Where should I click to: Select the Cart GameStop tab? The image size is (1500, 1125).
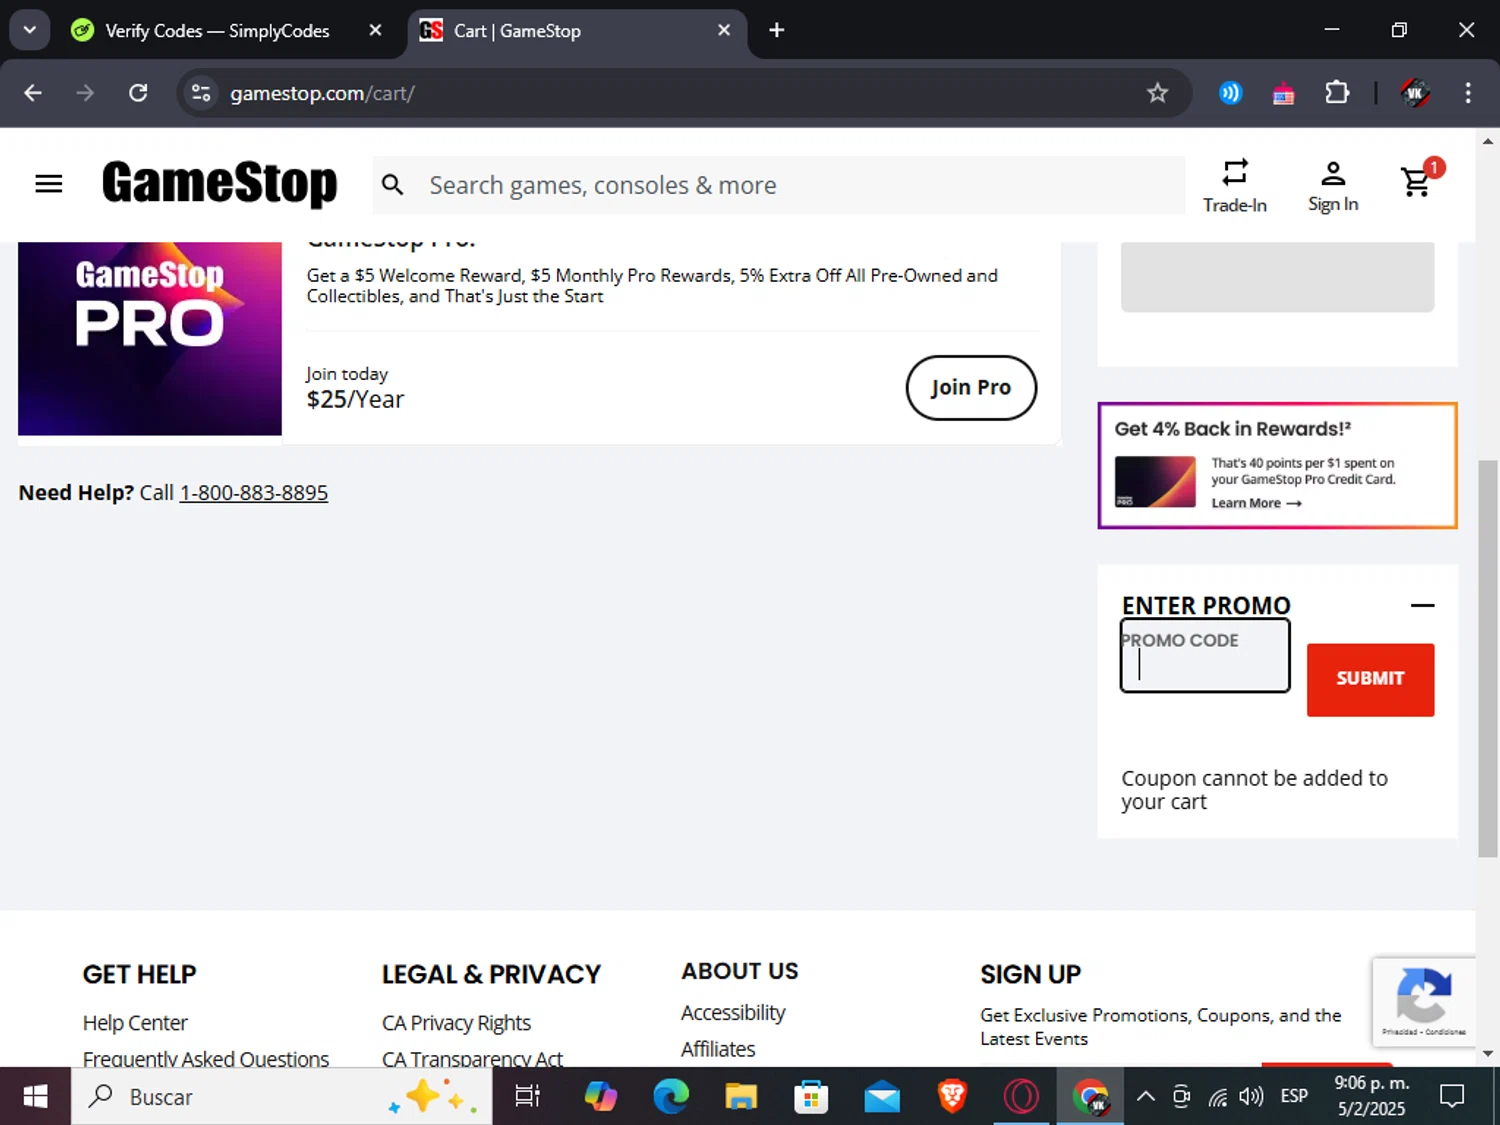[577, 31]
